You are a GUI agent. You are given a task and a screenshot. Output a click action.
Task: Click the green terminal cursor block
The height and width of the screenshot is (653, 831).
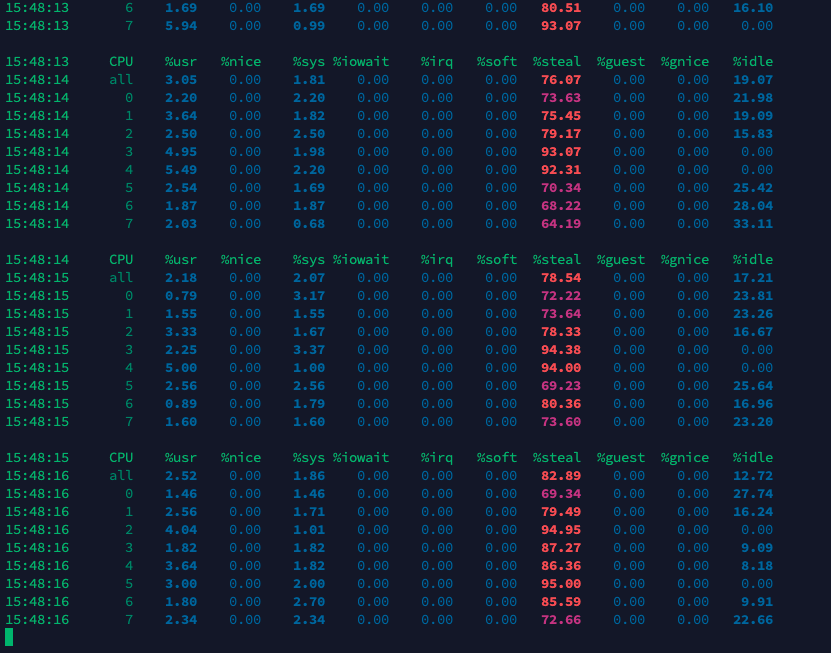(9, 637)
